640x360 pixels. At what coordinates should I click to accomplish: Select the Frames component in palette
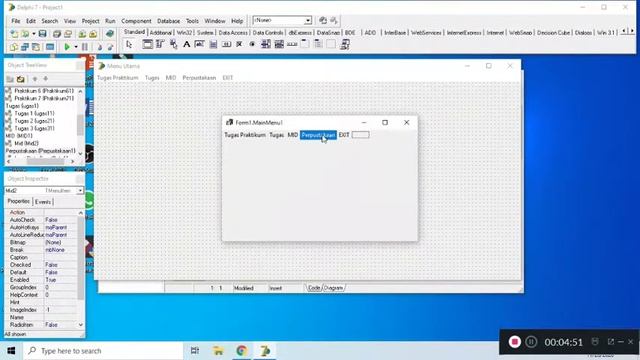pyautogui.click(x=147, y=44)
